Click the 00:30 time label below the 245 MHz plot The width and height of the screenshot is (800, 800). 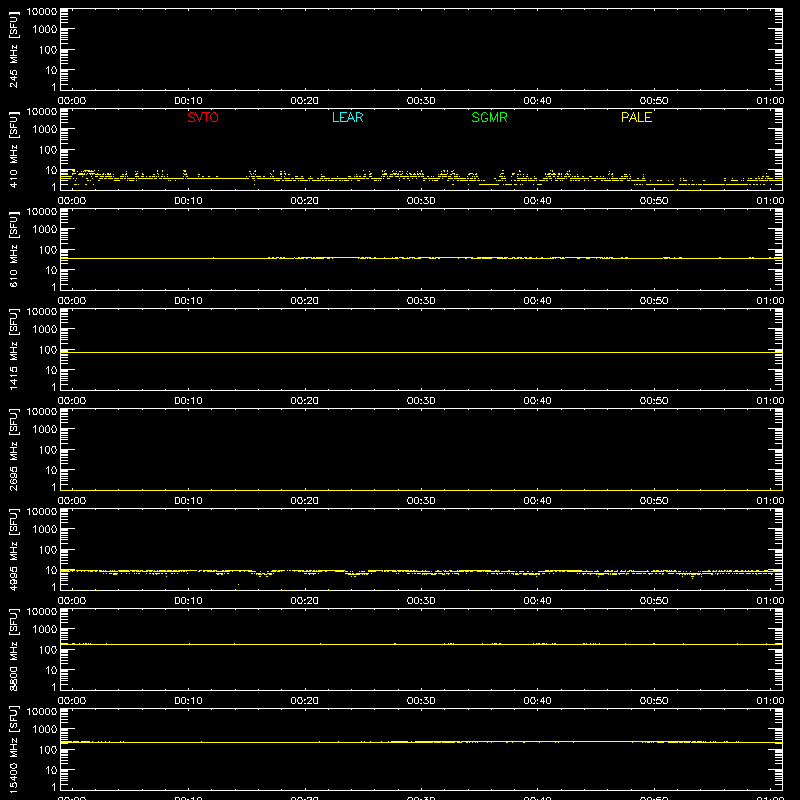(421, 101)
